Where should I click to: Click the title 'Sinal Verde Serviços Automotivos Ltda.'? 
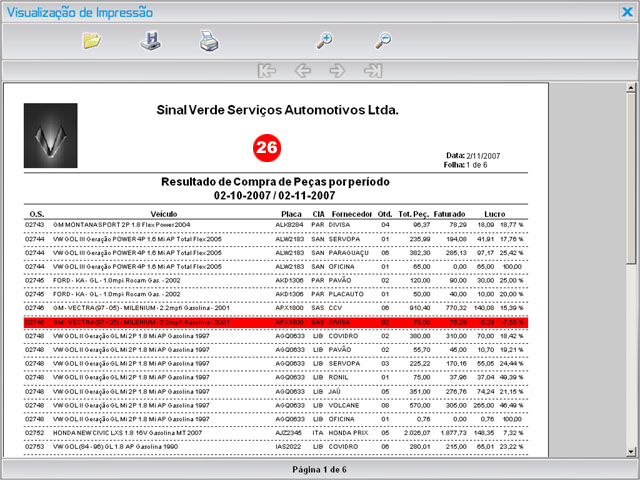click(x=278, y=110)
